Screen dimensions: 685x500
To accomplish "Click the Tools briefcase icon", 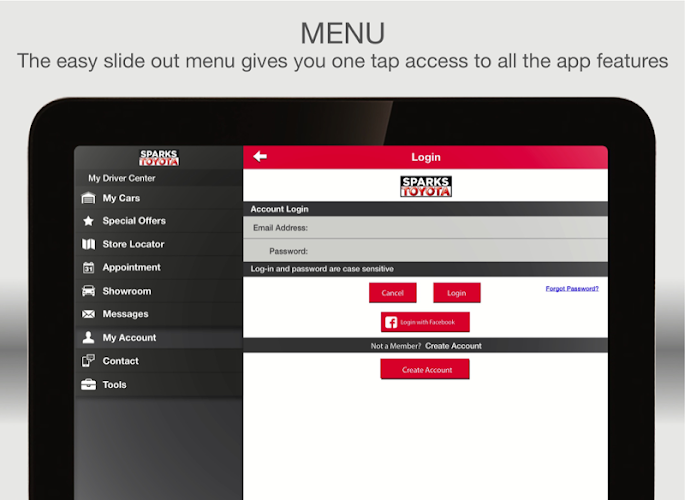I will click(88, 384).
